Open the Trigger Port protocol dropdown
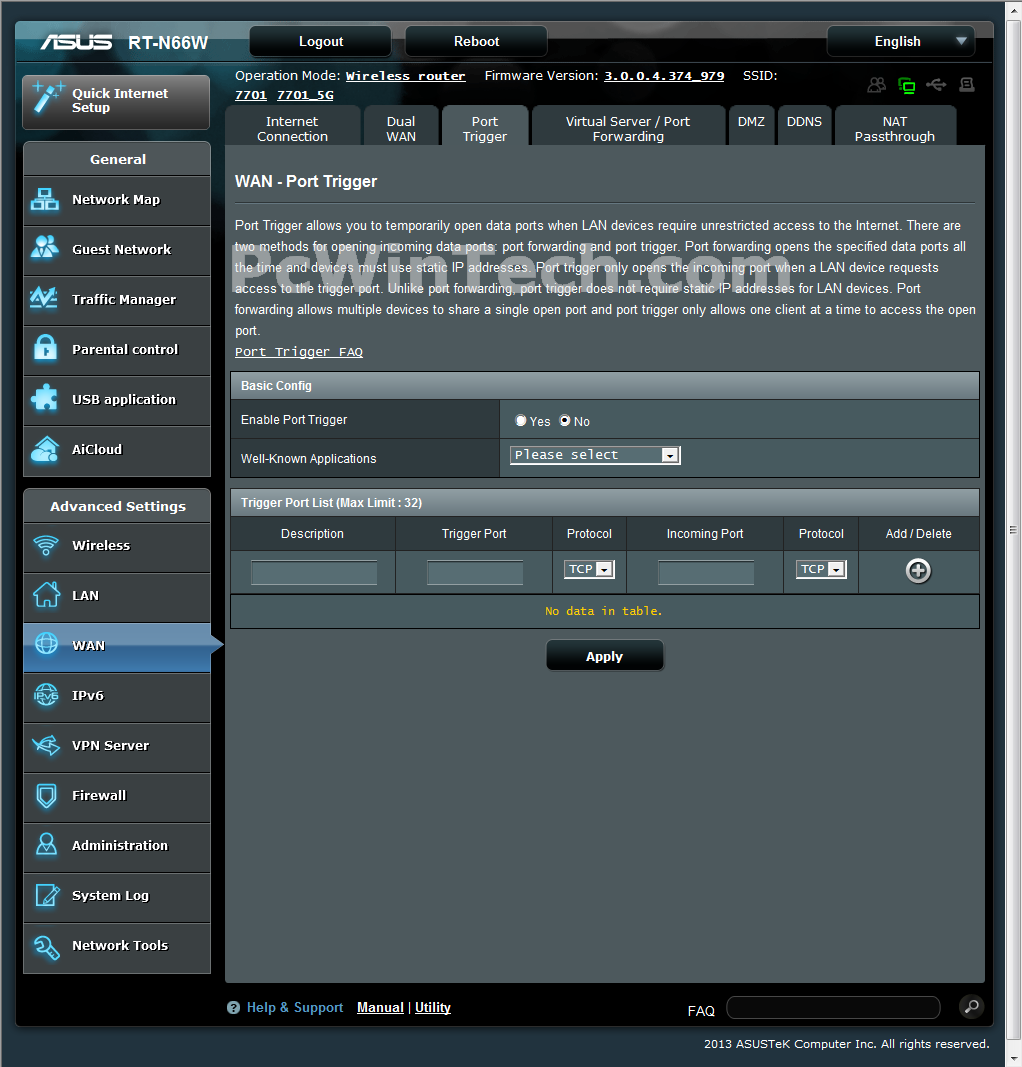This screenshot has width=1022, height=1067. pos(589,569)
